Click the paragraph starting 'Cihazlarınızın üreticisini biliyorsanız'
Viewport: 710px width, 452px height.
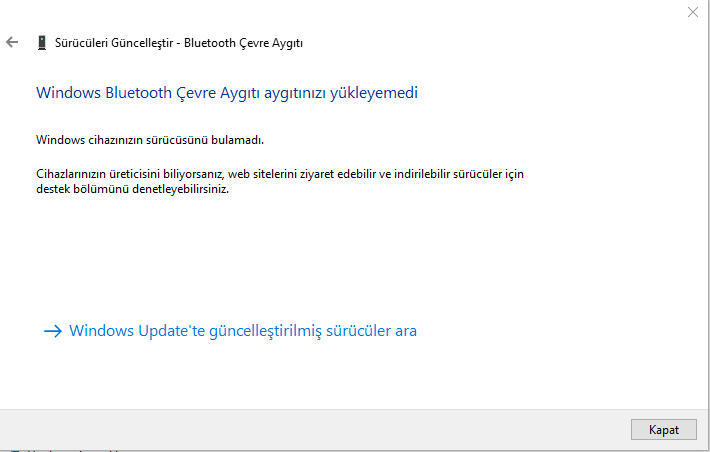(280, 181)
